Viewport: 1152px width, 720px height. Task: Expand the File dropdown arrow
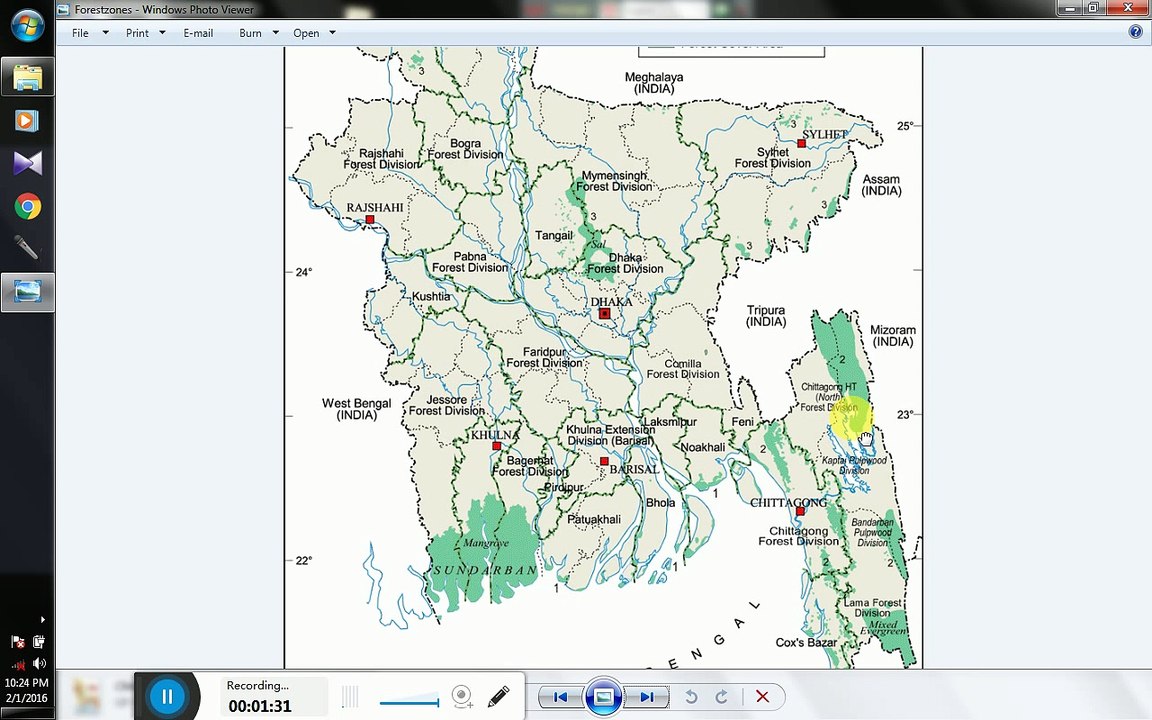click(105, 32)
